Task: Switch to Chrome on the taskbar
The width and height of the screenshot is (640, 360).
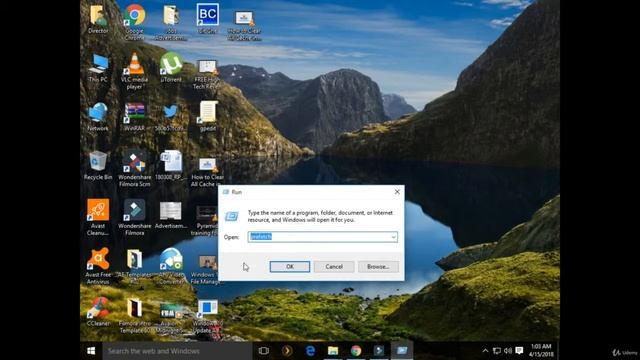Action: click(356, 351)
